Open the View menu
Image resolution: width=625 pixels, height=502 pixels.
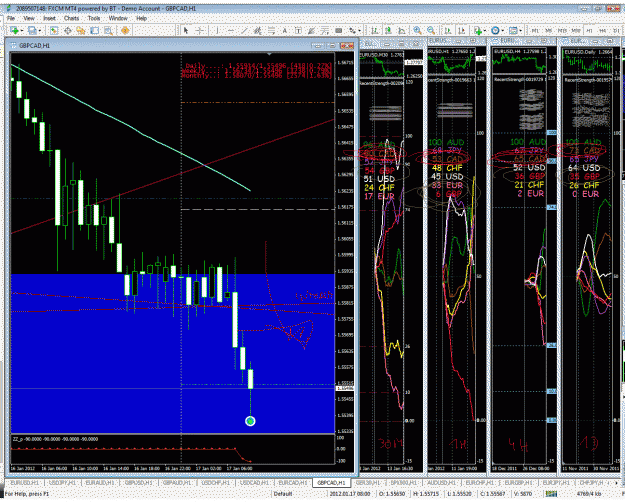29,18
